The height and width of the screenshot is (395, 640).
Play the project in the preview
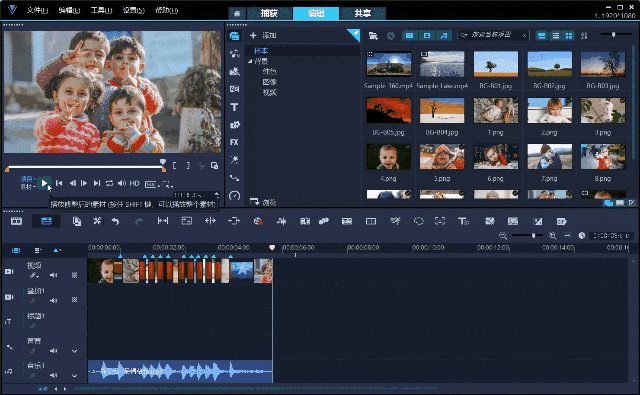click(x=44, y=183)
